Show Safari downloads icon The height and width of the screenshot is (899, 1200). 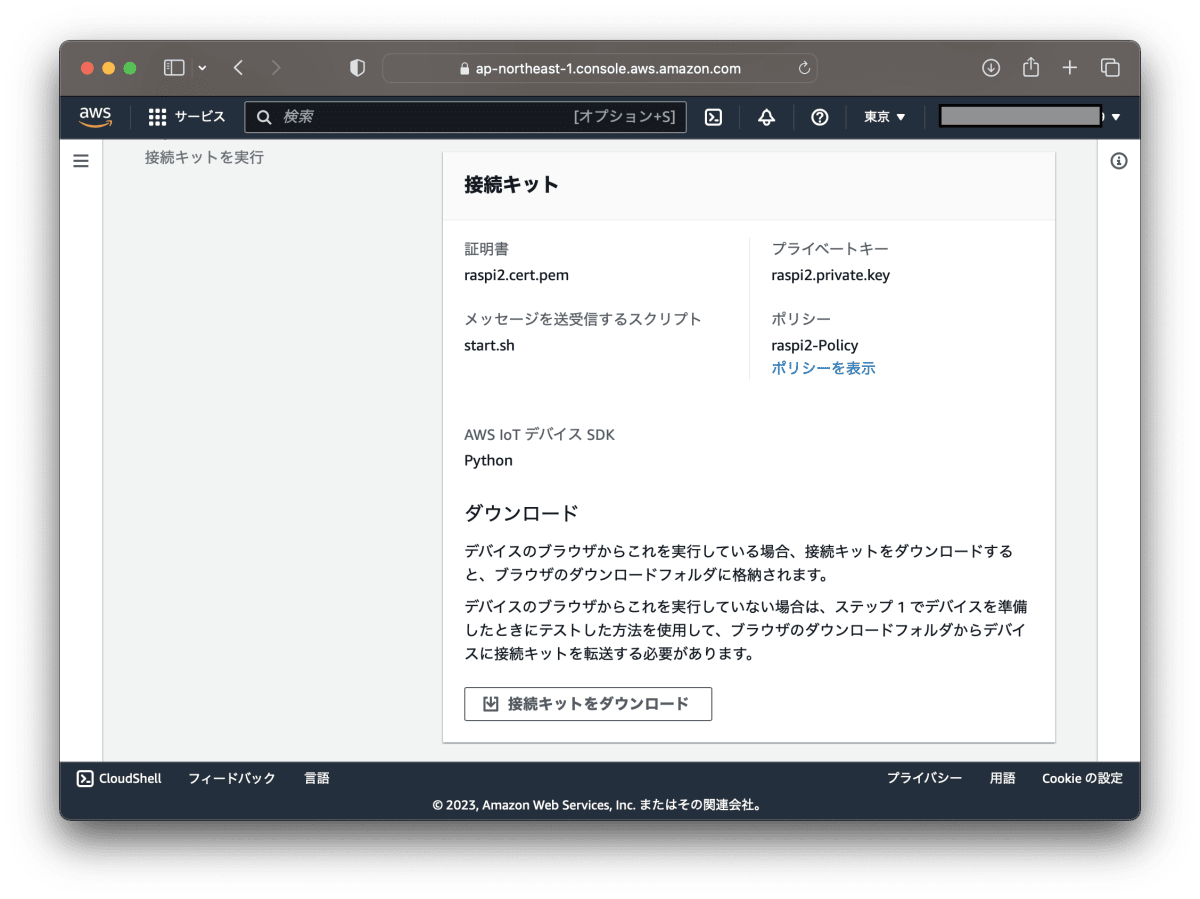(x=991, y=68)
